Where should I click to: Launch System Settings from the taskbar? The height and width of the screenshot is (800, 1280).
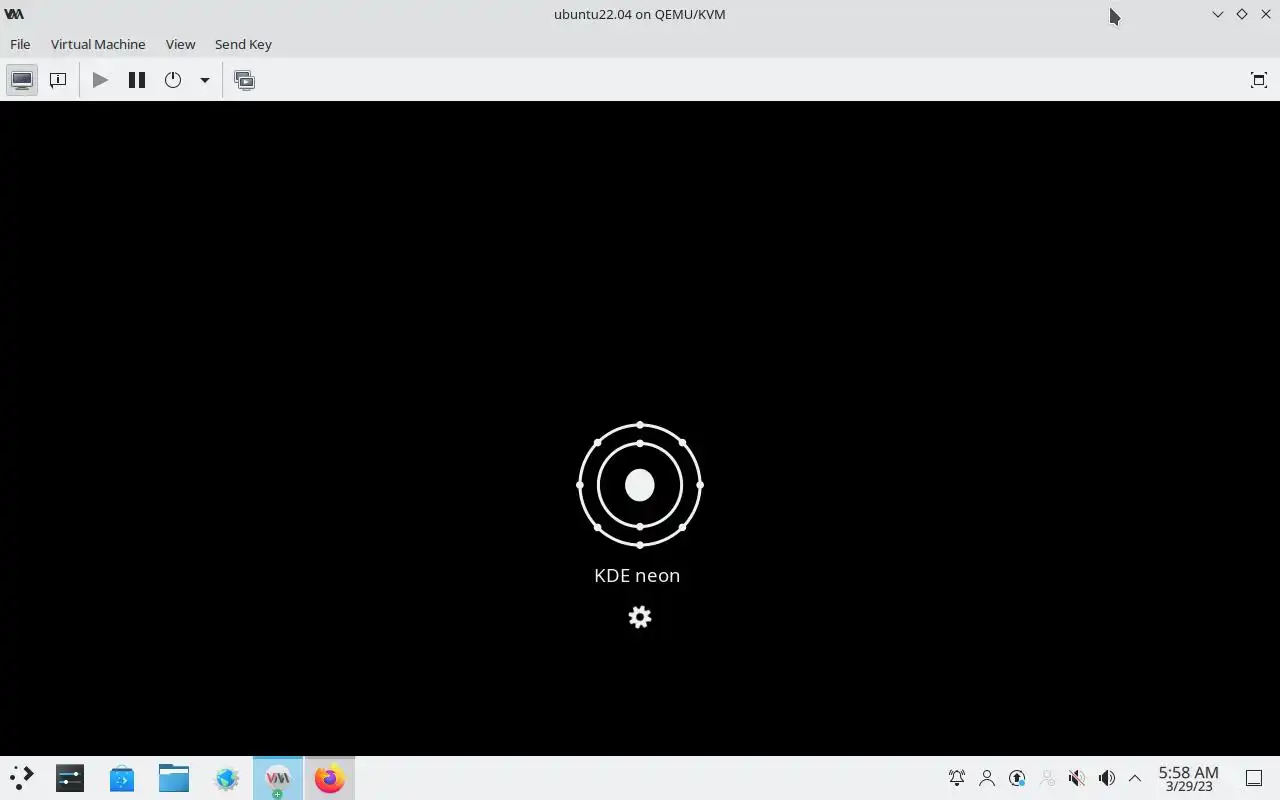pyautogui.click(x=70, y=778)
